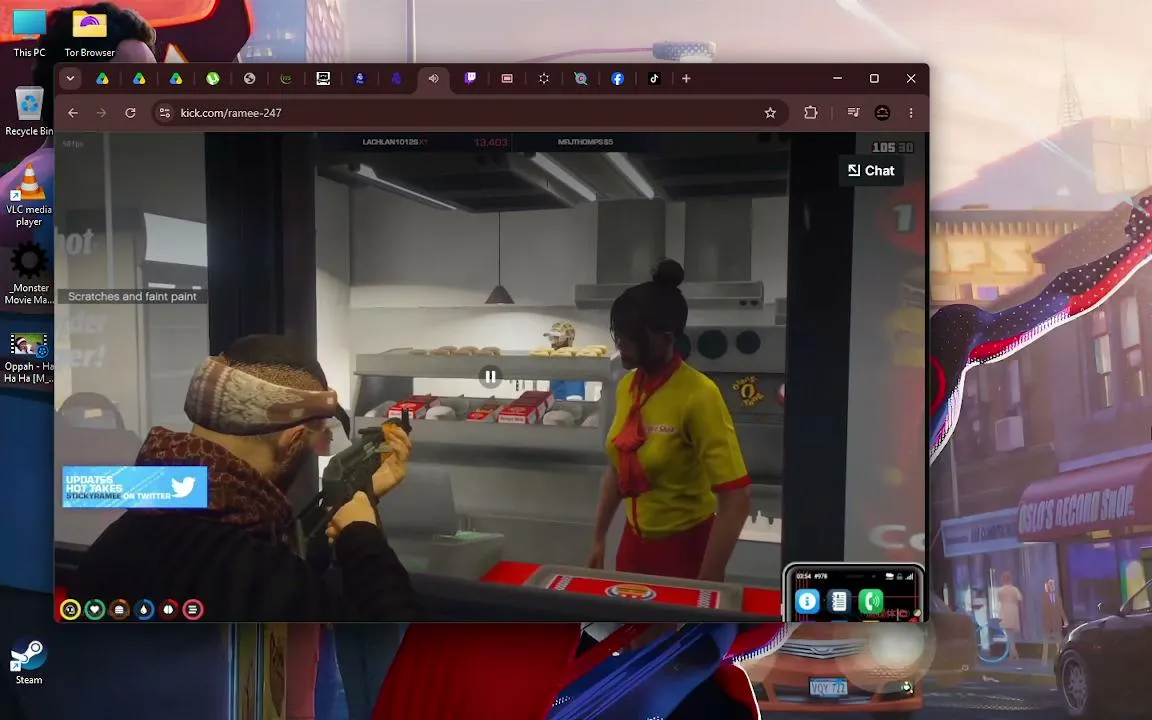Screen dimensions: 1152x720
Task: Reload the kick.com page
Action: click(130, 112)
